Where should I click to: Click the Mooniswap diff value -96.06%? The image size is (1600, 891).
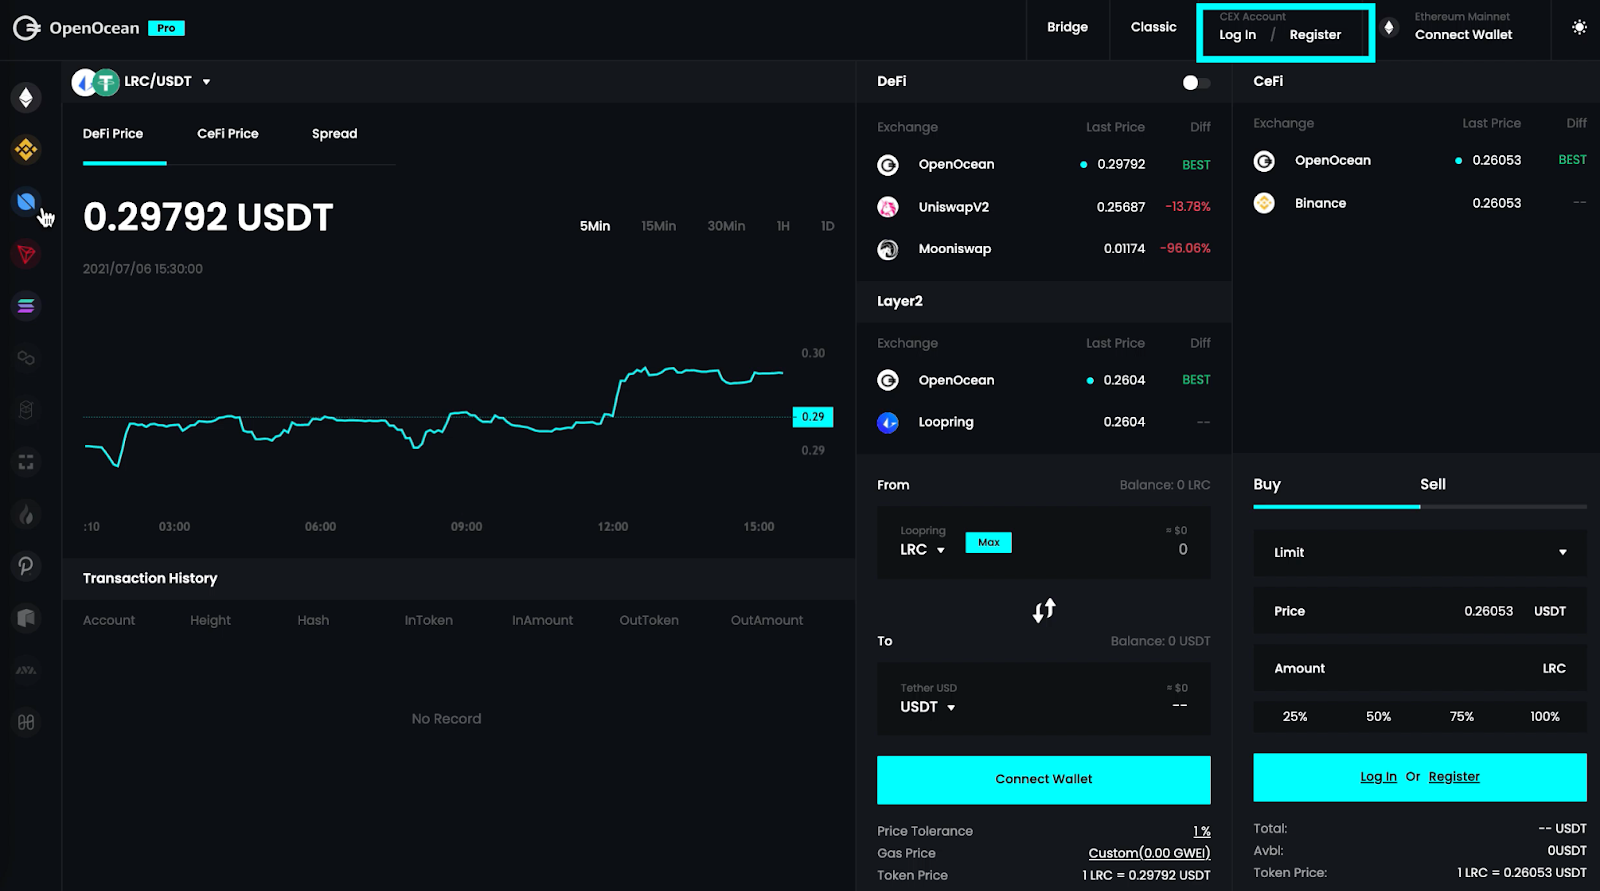1185,249
